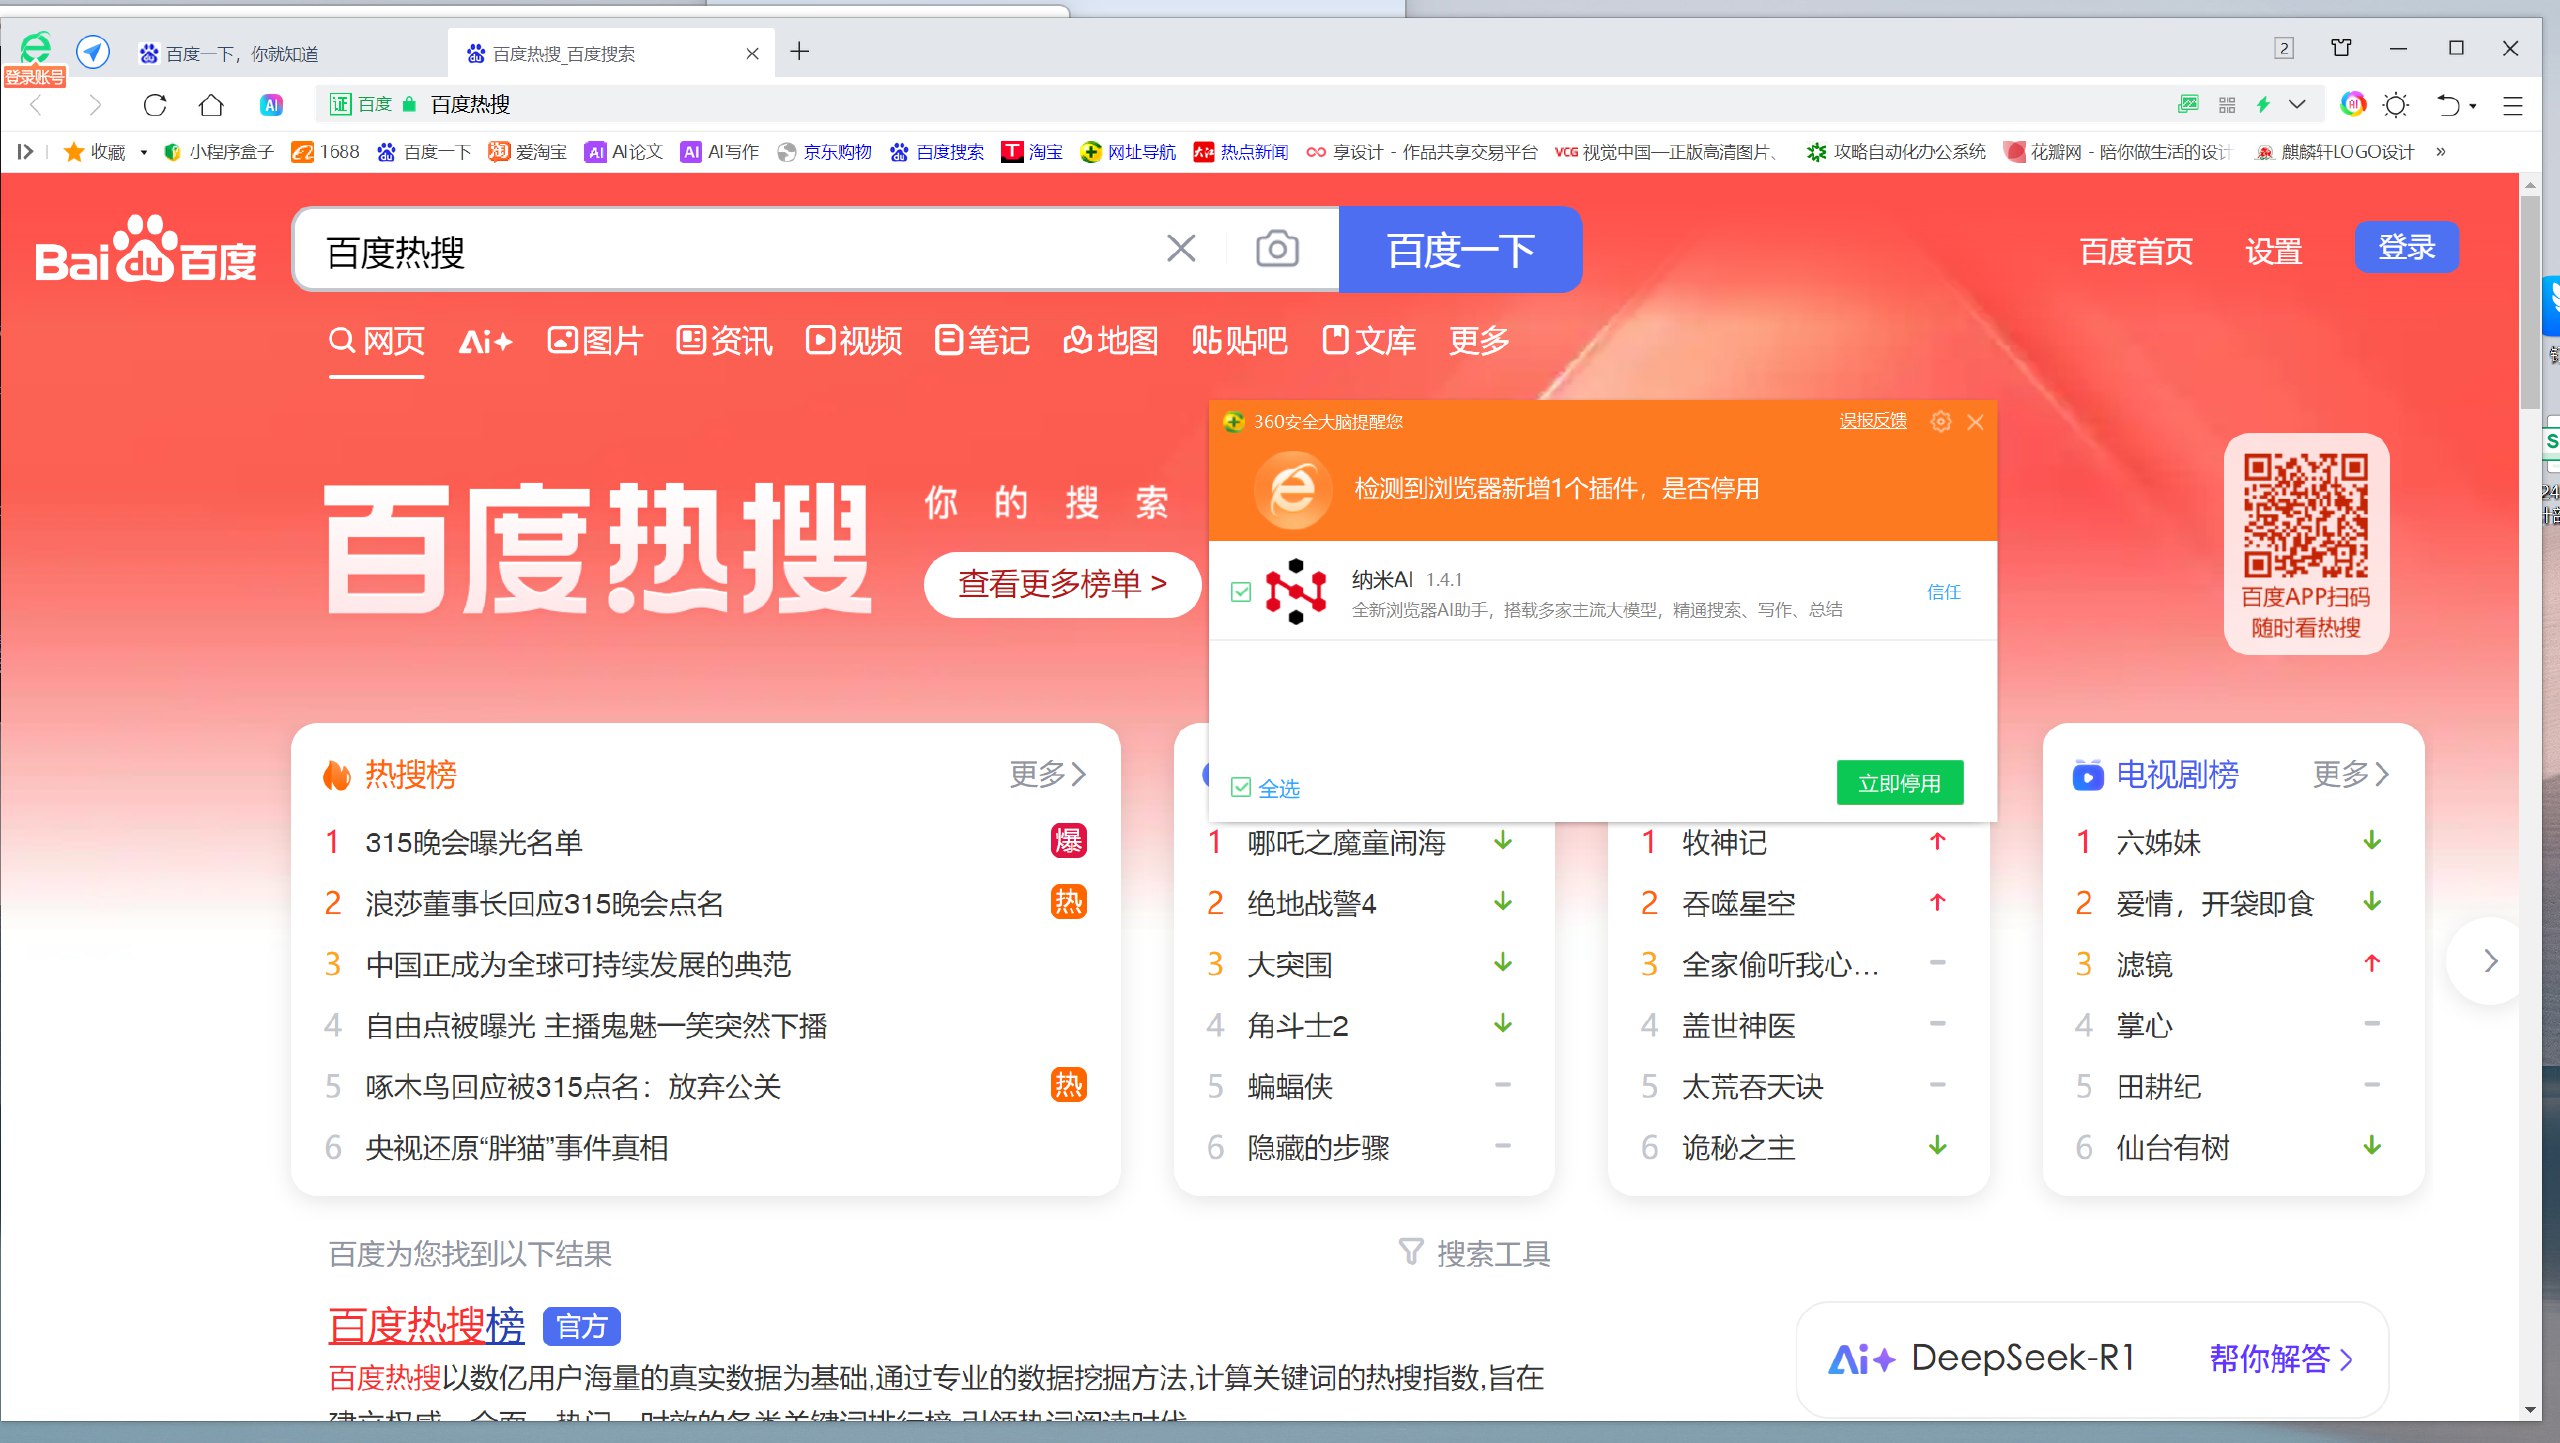Click the blue 登录 button
The image size is (2560, 1443).
pos(2406,247)
